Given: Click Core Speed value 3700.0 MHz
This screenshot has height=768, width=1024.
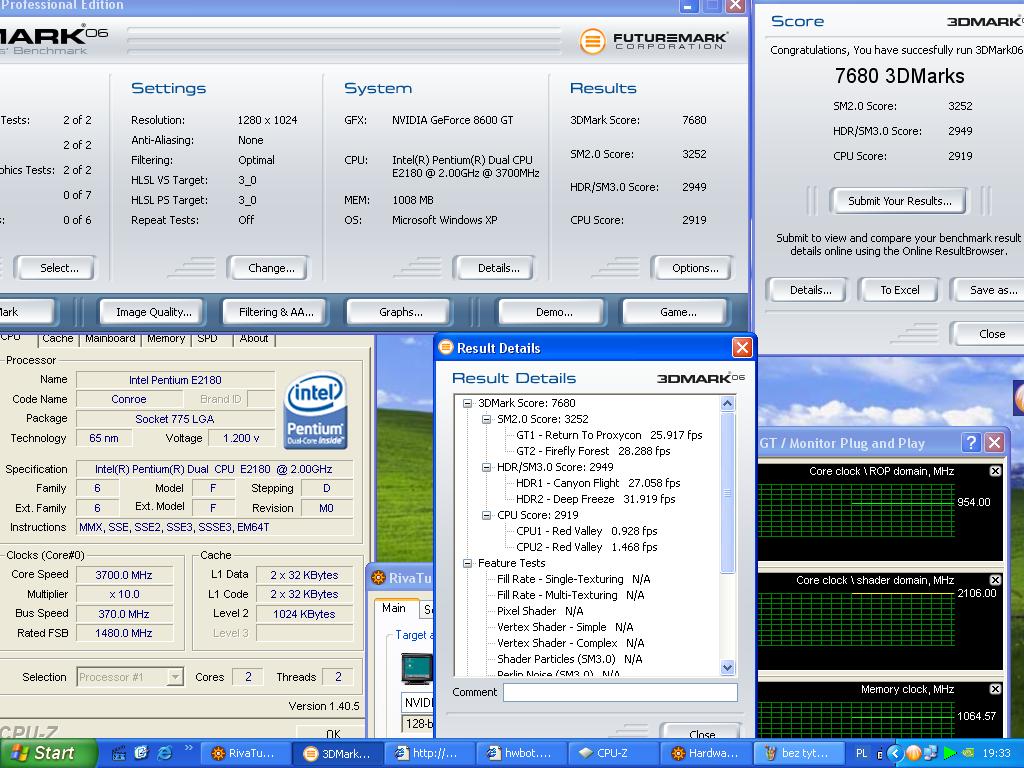Looking at the screenshot, I should (x=124, y=575).
